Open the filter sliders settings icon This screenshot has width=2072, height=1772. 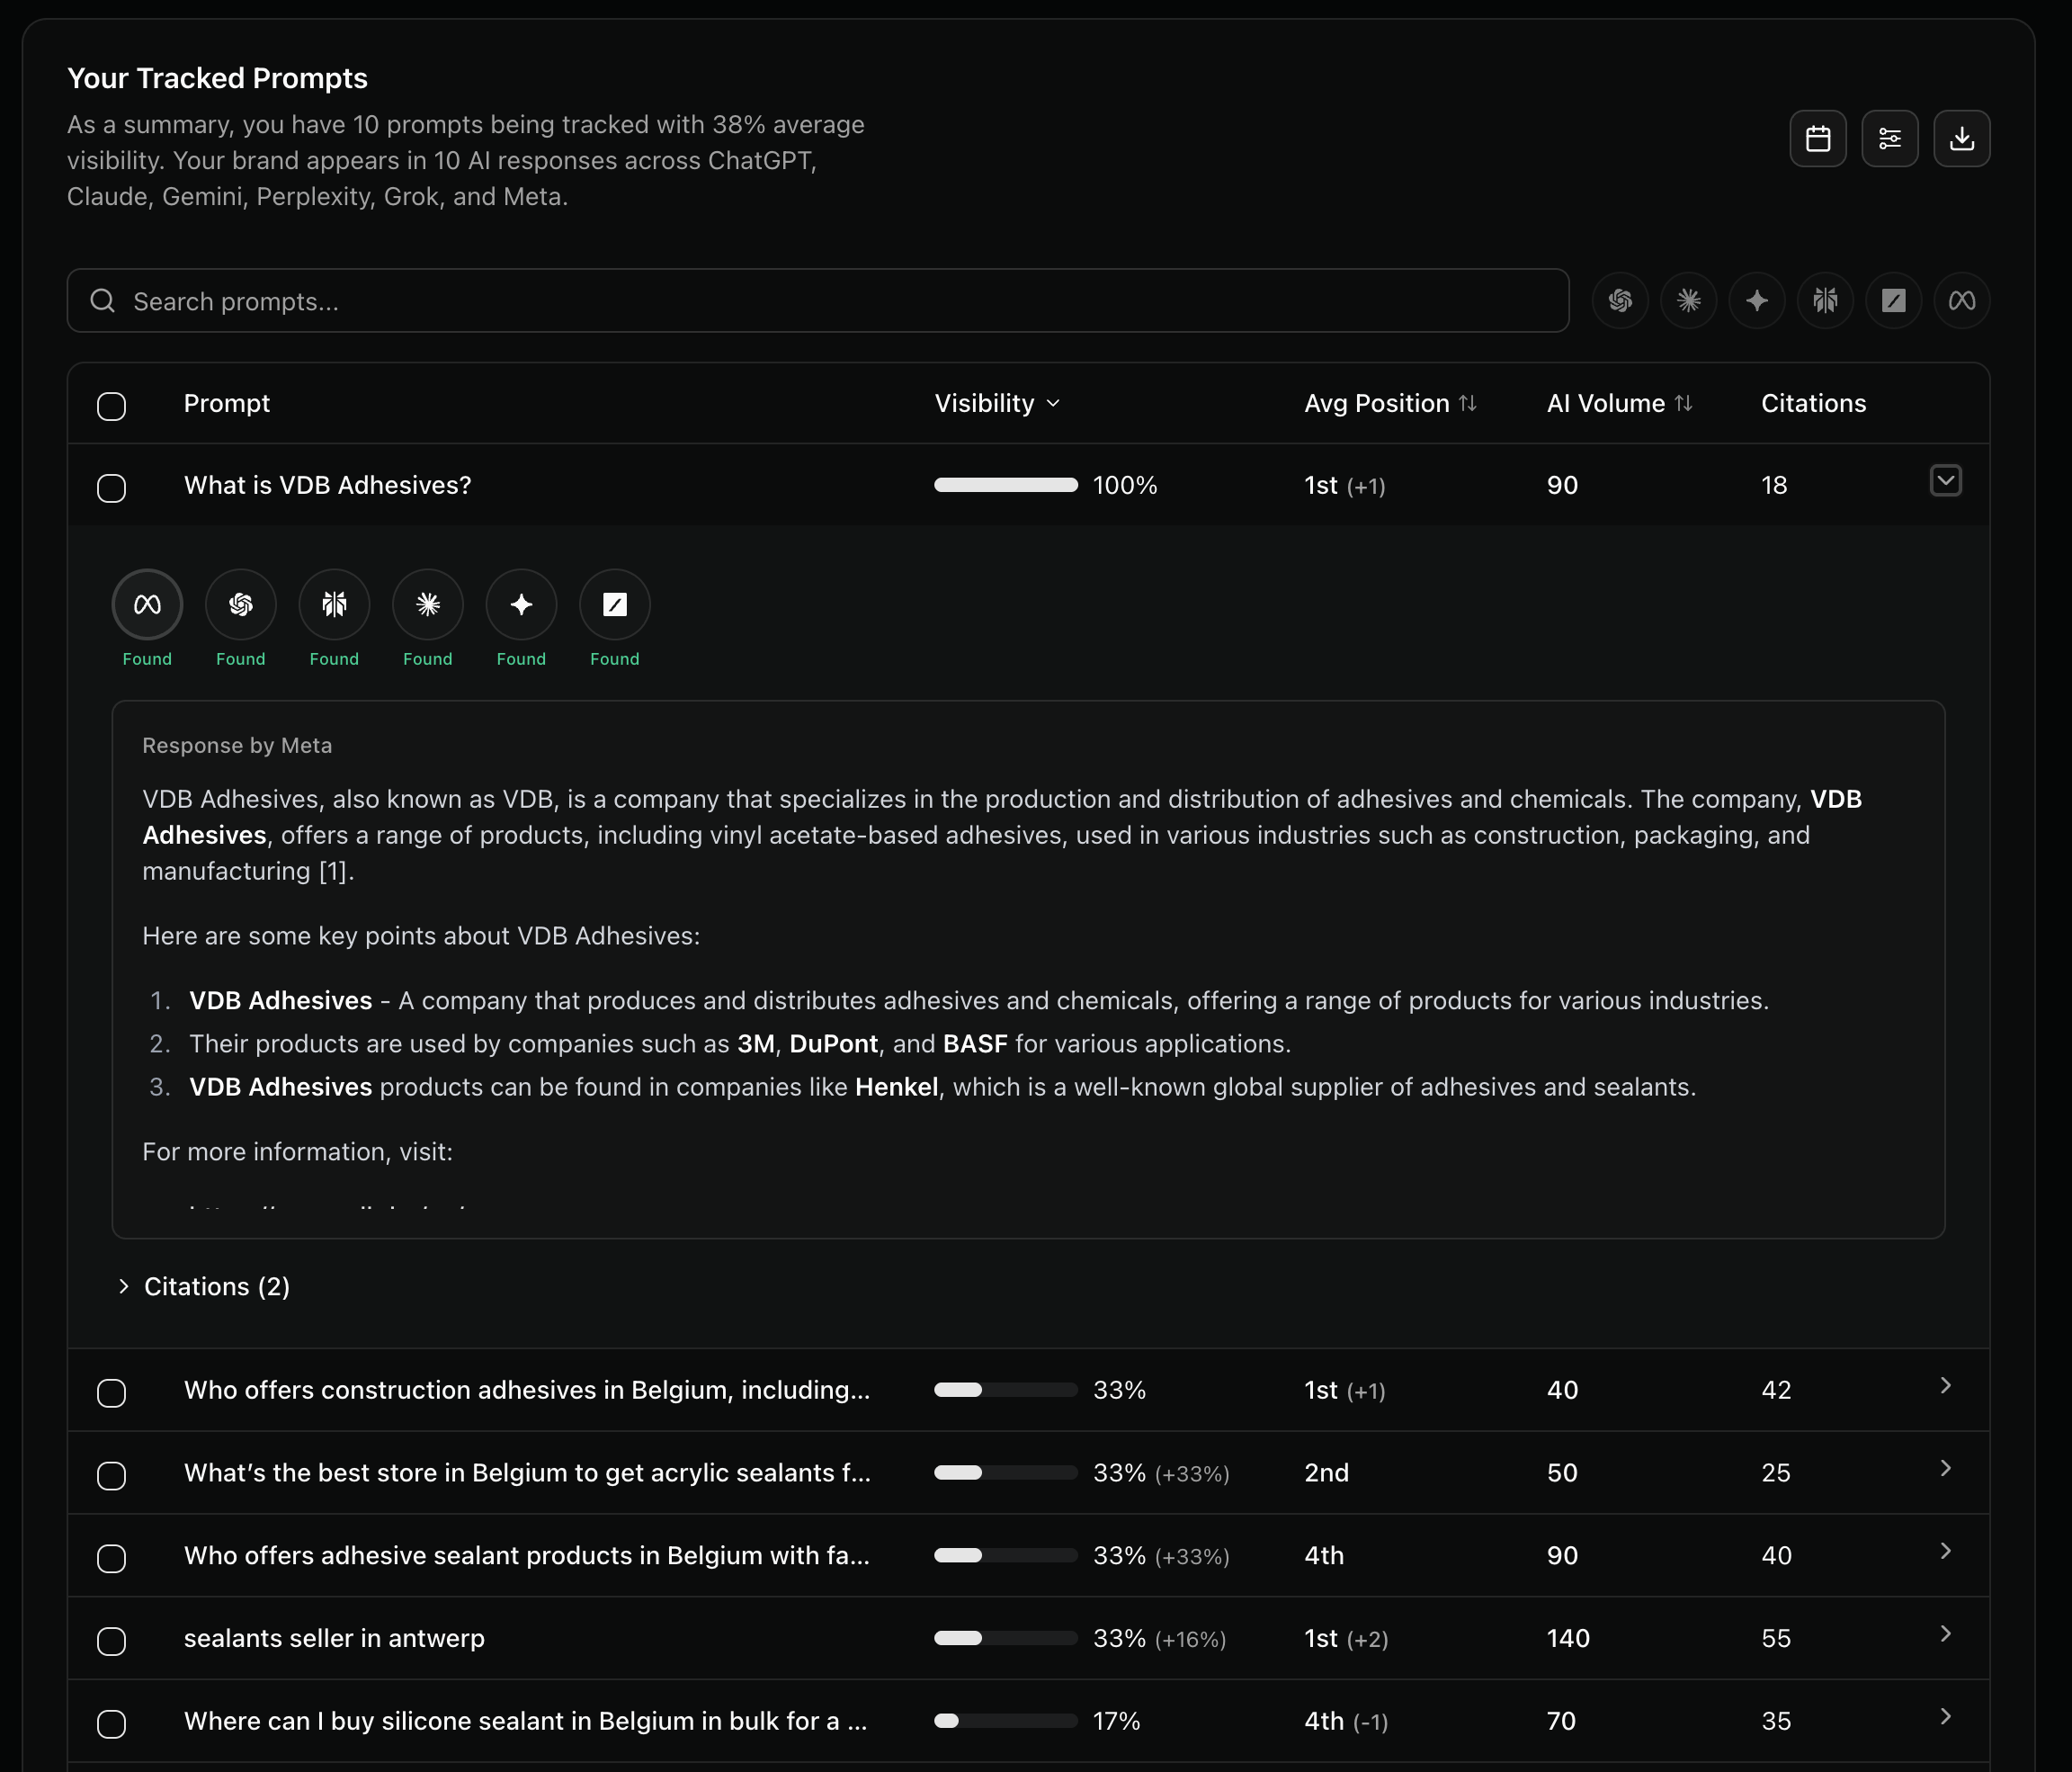point(1889,138)
